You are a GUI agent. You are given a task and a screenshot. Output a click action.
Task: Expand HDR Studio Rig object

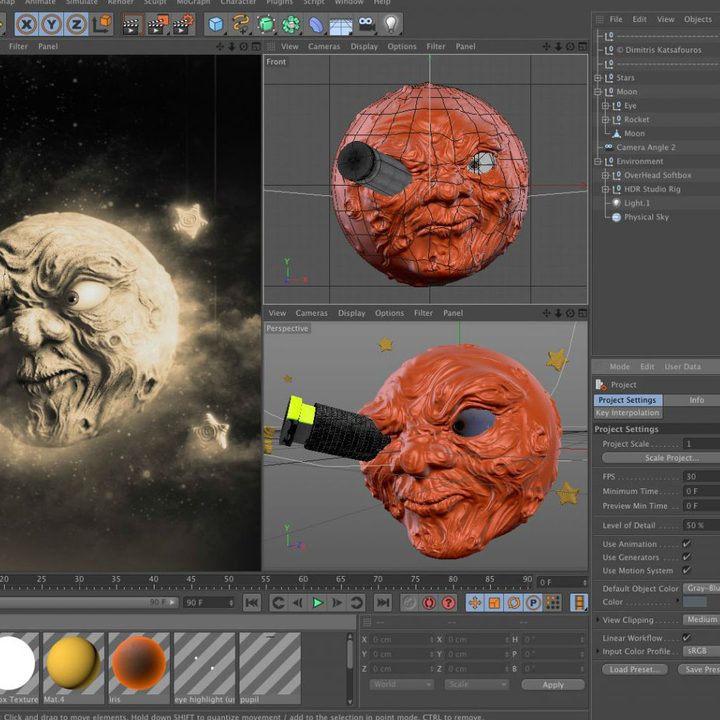(605, 189)
